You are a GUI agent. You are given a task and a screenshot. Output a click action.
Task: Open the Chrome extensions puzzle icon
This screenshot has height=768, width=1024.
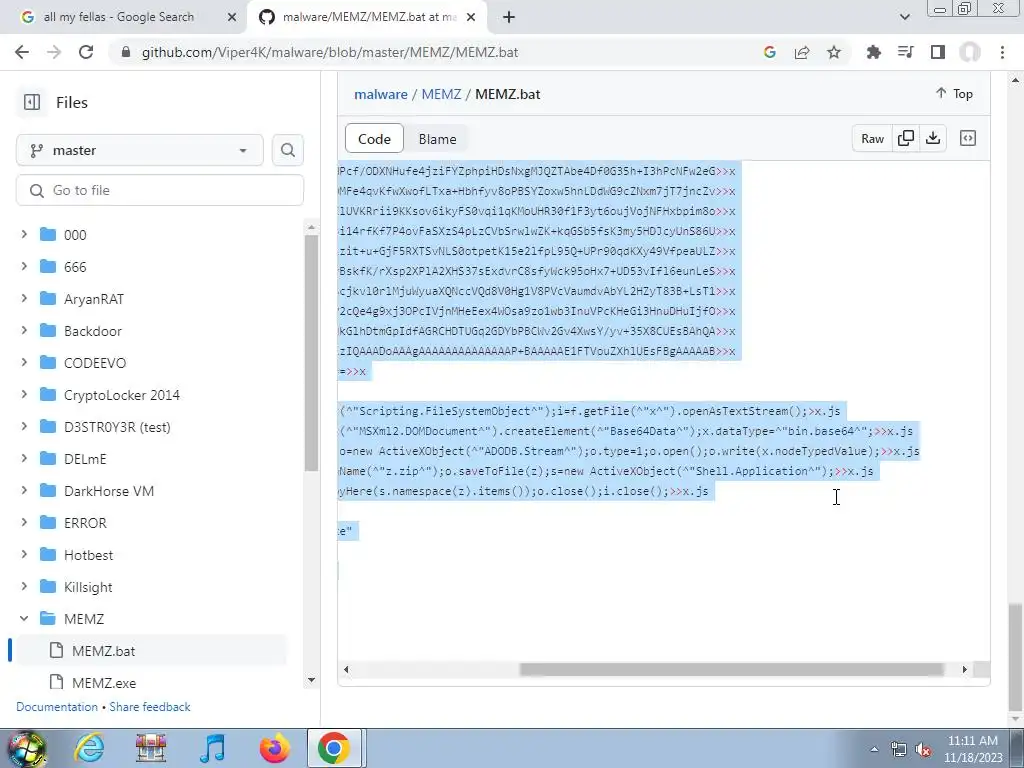pos(874,52)
